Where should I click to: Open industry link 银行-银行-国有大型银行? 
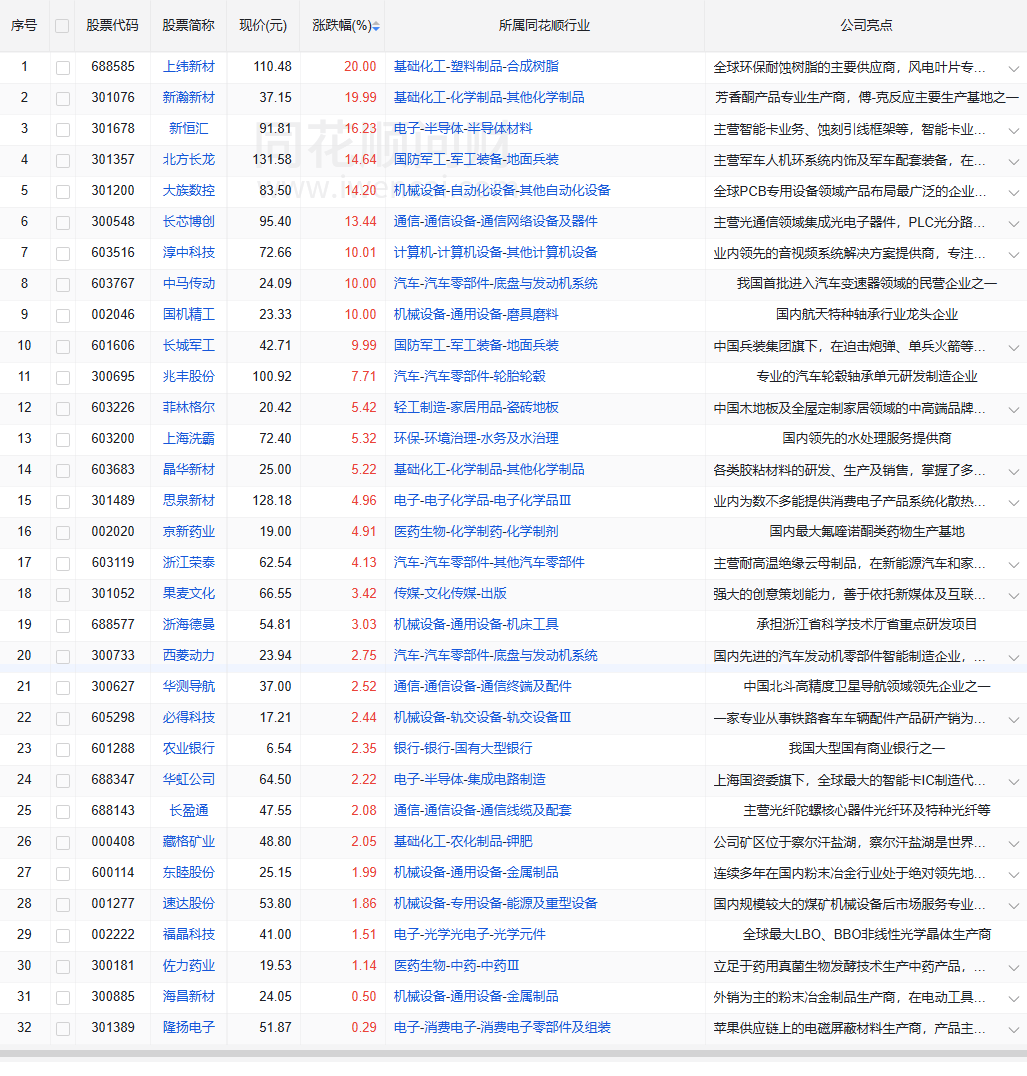pyautogui.click(x=463, y=749)
